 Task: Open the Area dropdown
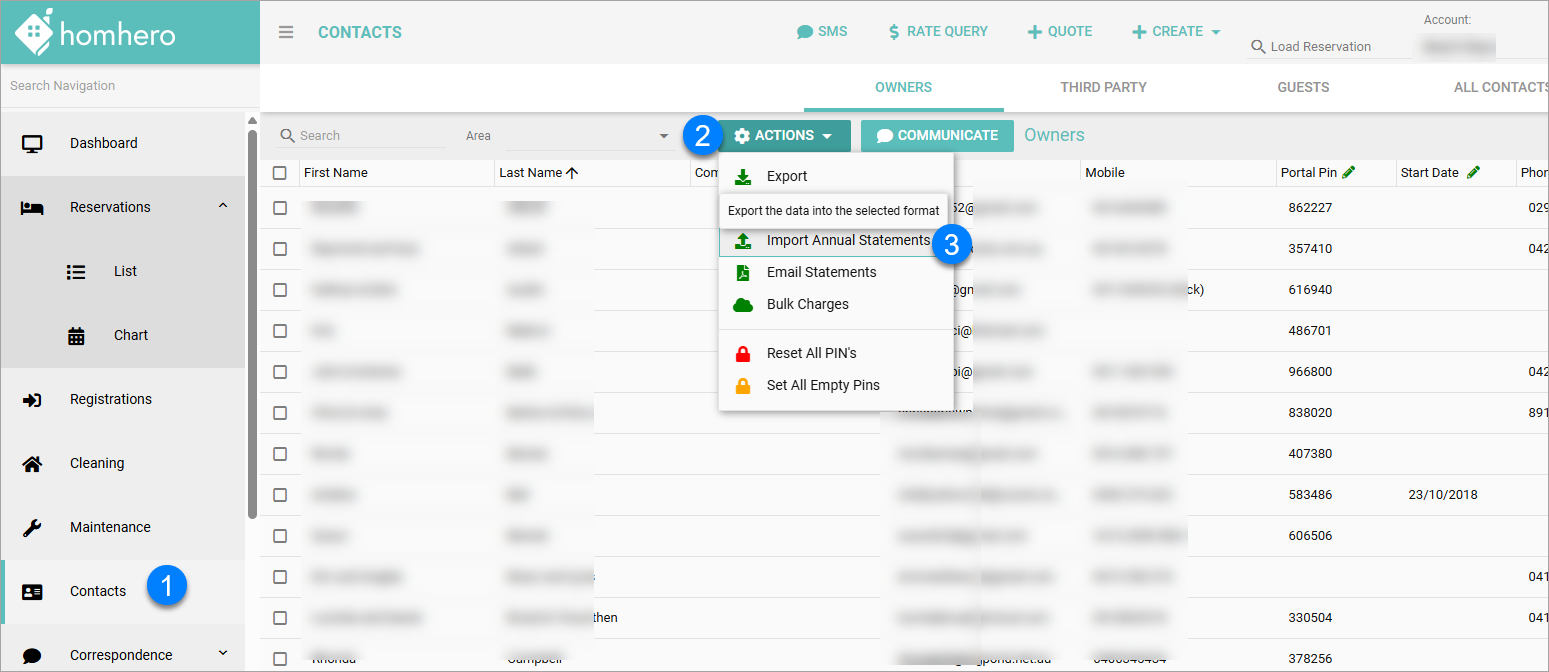coord(663,136)
